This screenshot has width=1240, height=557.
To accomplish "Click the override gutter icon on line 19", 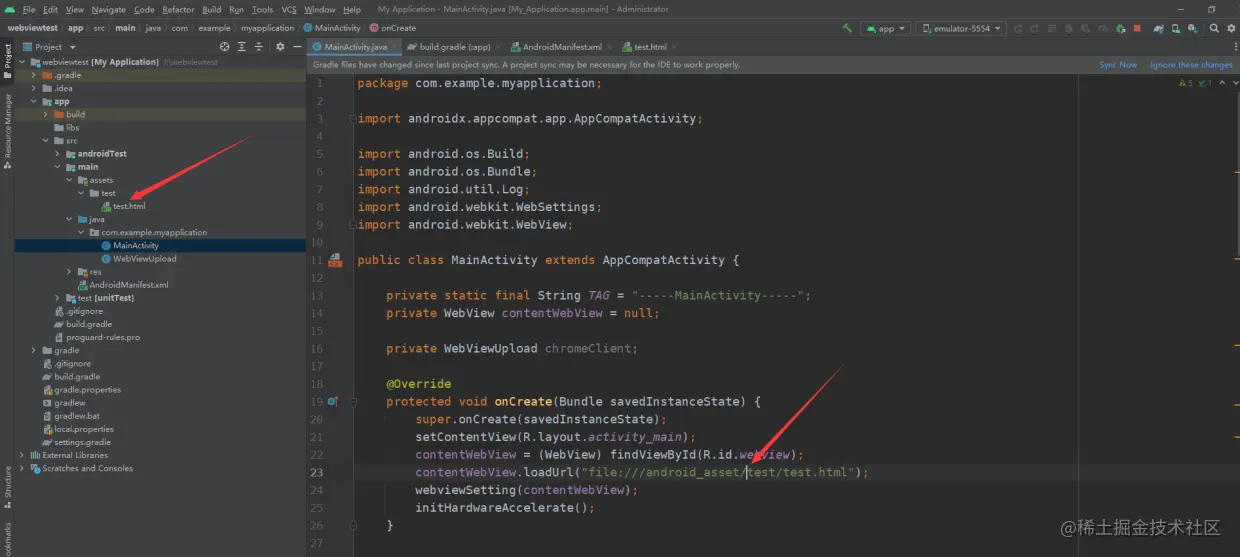I will (x=332, y=402).
